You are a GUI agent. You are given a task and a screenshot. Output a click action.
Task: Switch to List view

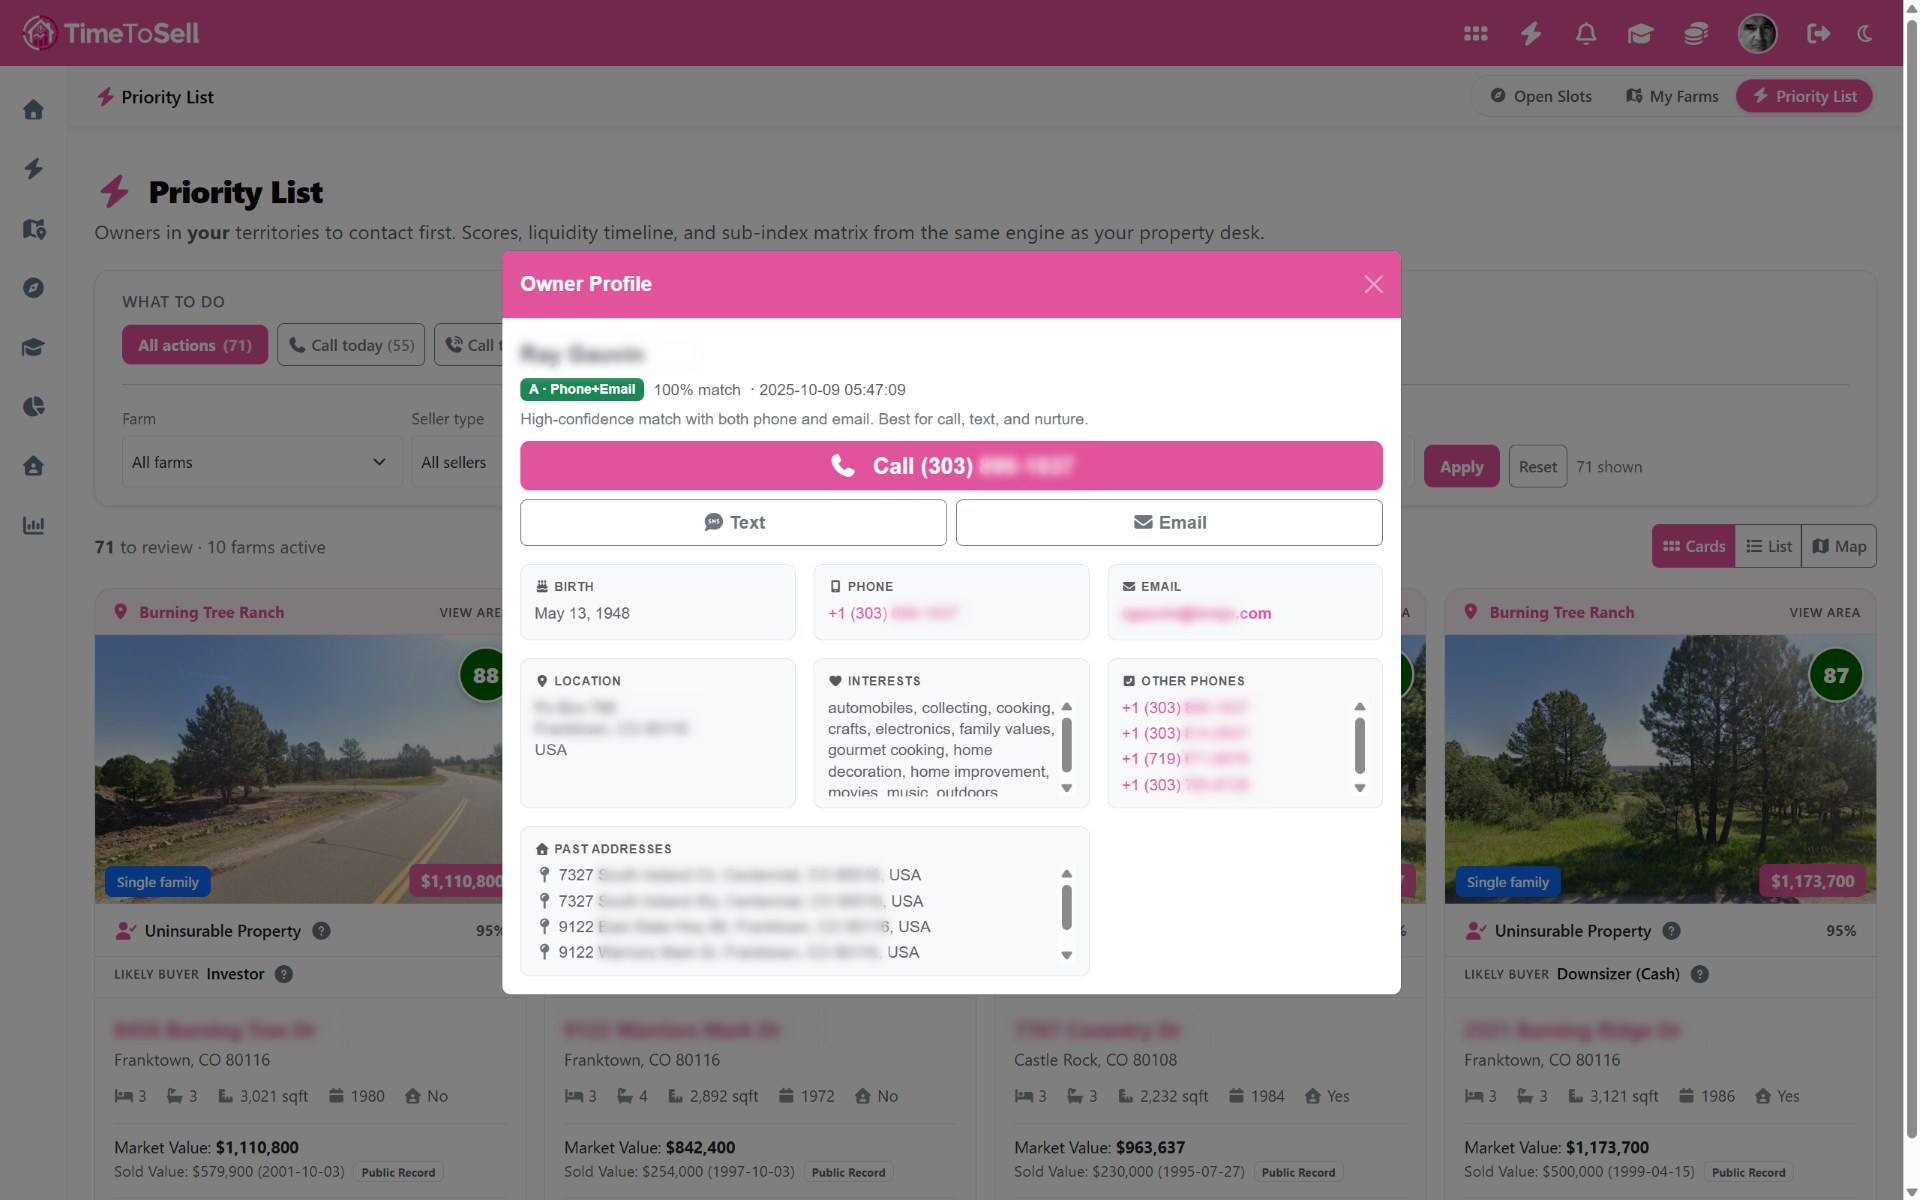[1768, 546]
